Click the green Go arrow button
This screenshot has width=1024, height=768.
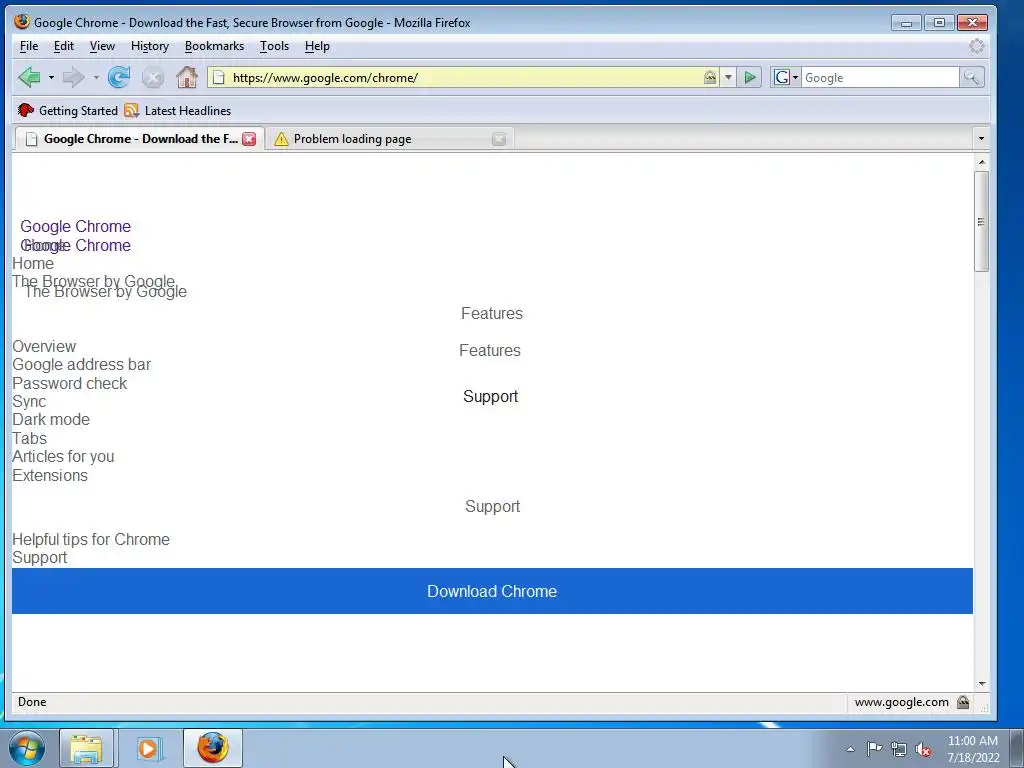tap(750, 78)
